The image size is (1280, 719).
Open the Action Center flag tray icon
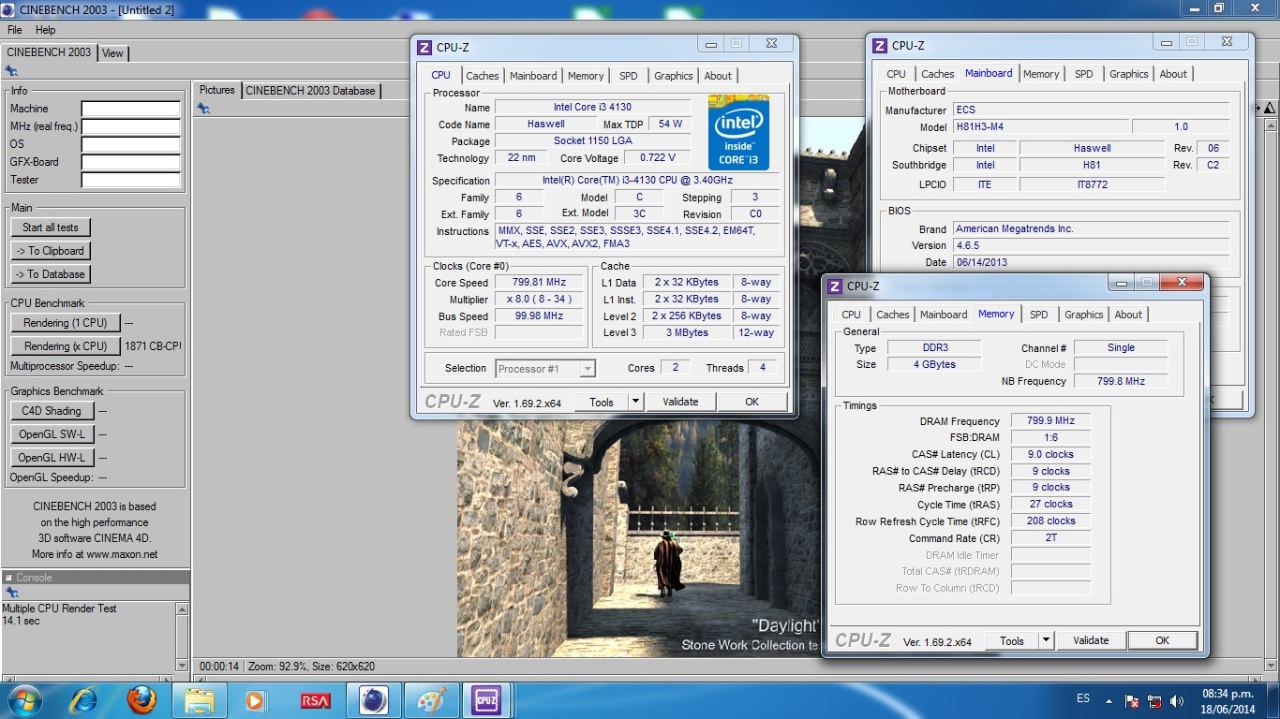(x=1132, y=700)
